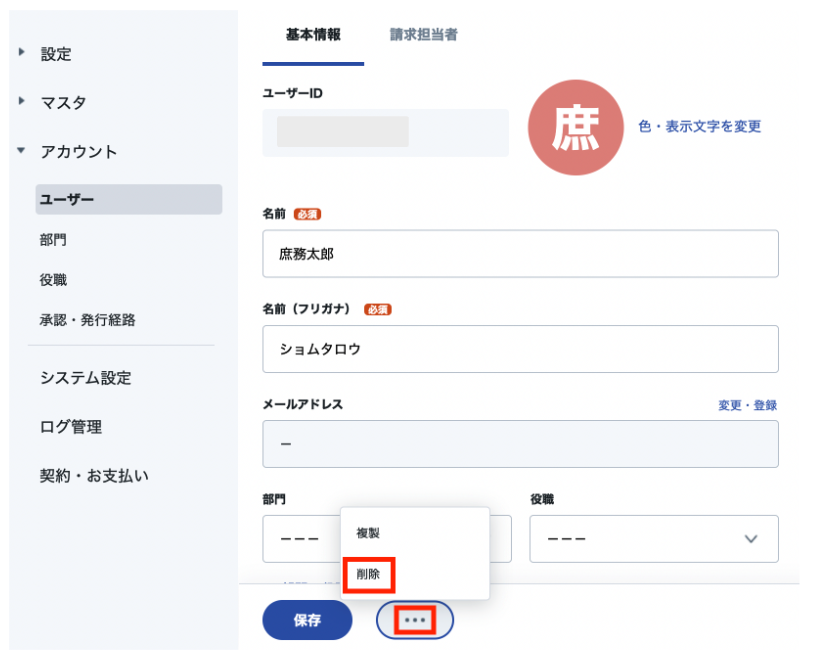The width and height of the screenshot is (839, 654).
Task: Click マスタ label in sidebar
Action: click(64, 102)
